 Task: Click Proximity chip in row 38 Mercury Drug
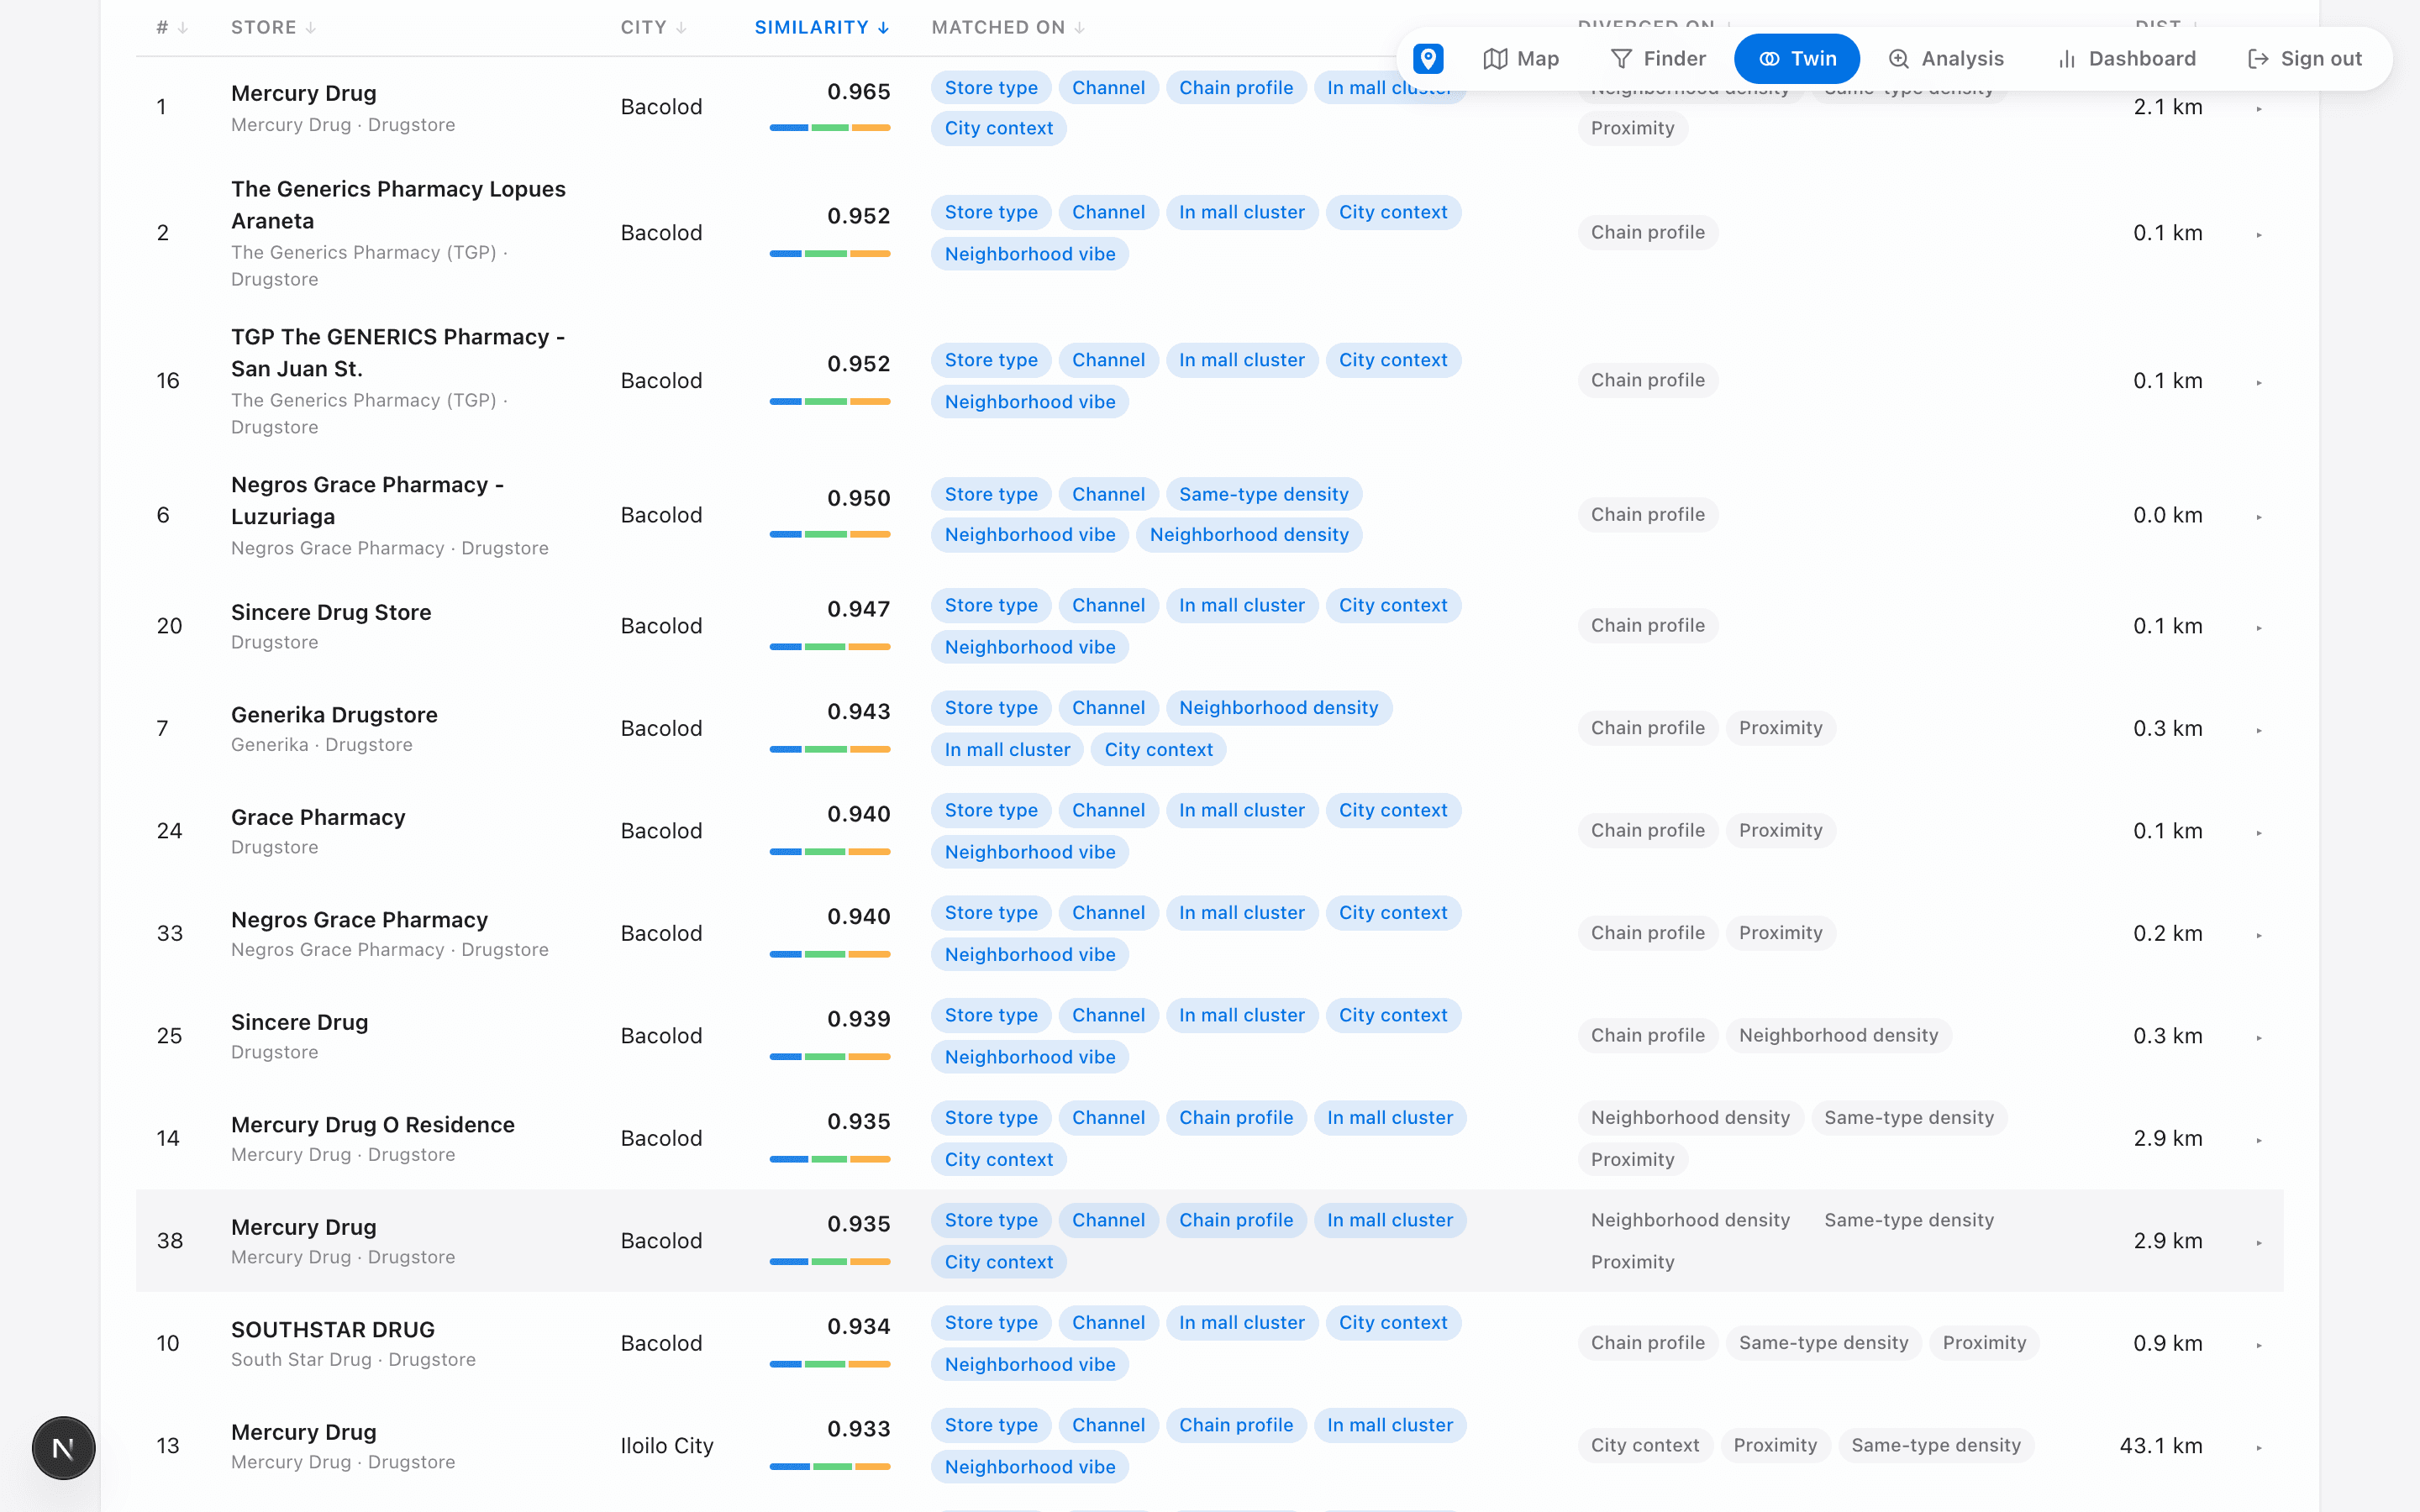pyautogui.click(x=1633, y=1262)
